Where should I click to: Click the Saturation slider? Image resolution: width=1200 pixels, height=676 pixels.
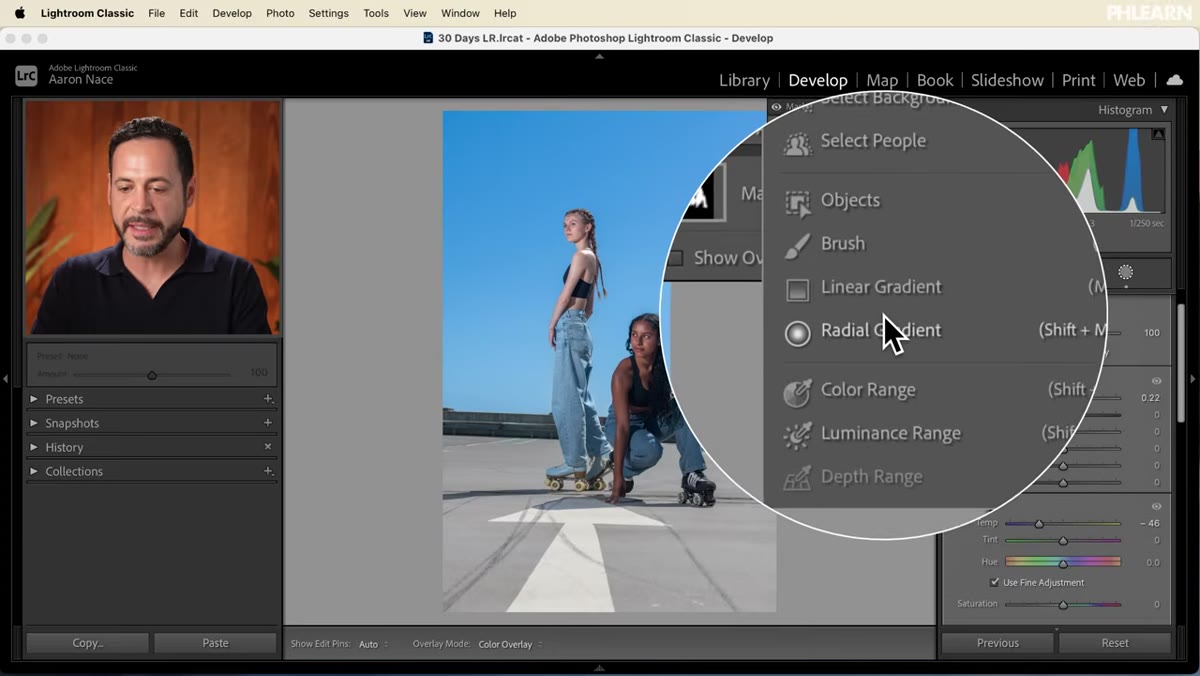(x=1063, y=604)
